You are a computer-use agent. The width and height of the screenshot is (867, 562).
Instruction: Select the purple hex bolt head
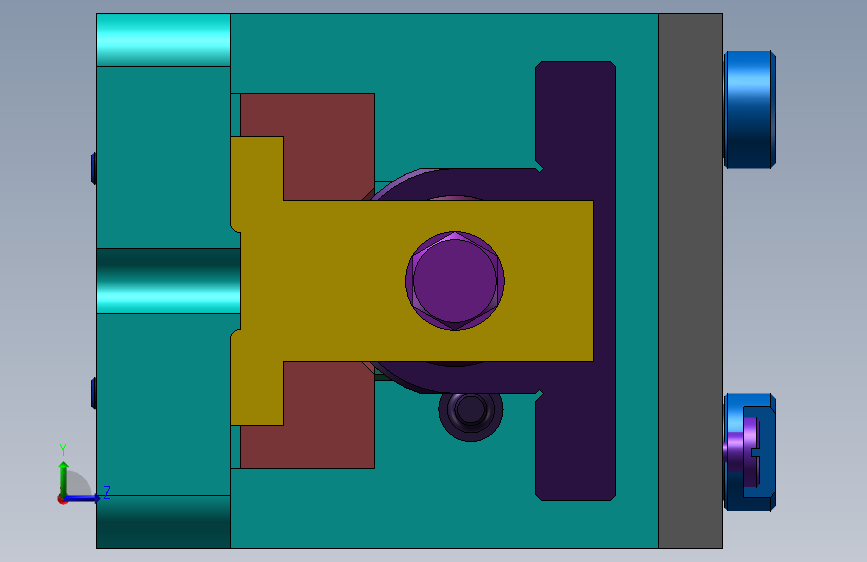455,281
